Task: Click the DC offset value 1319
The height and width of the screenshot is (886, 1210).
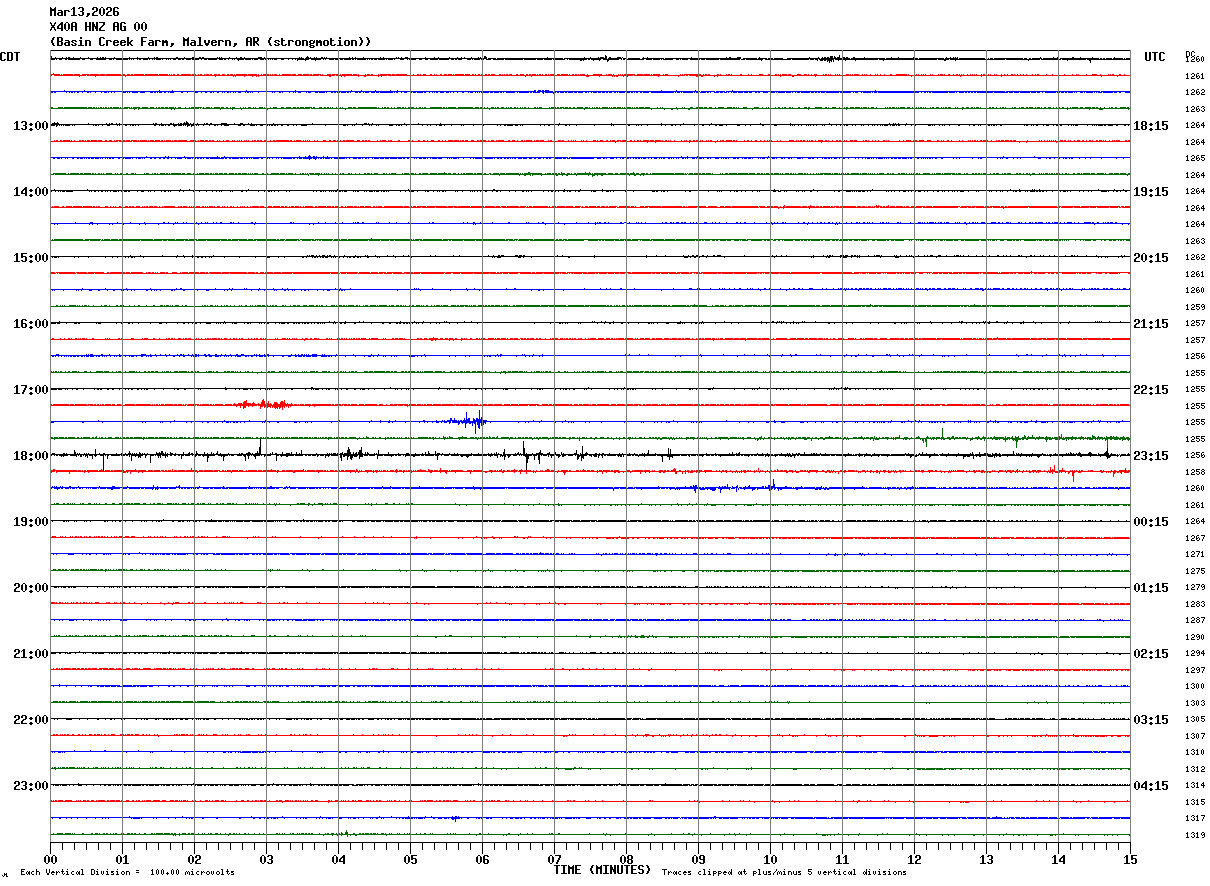Action: 1194,835
